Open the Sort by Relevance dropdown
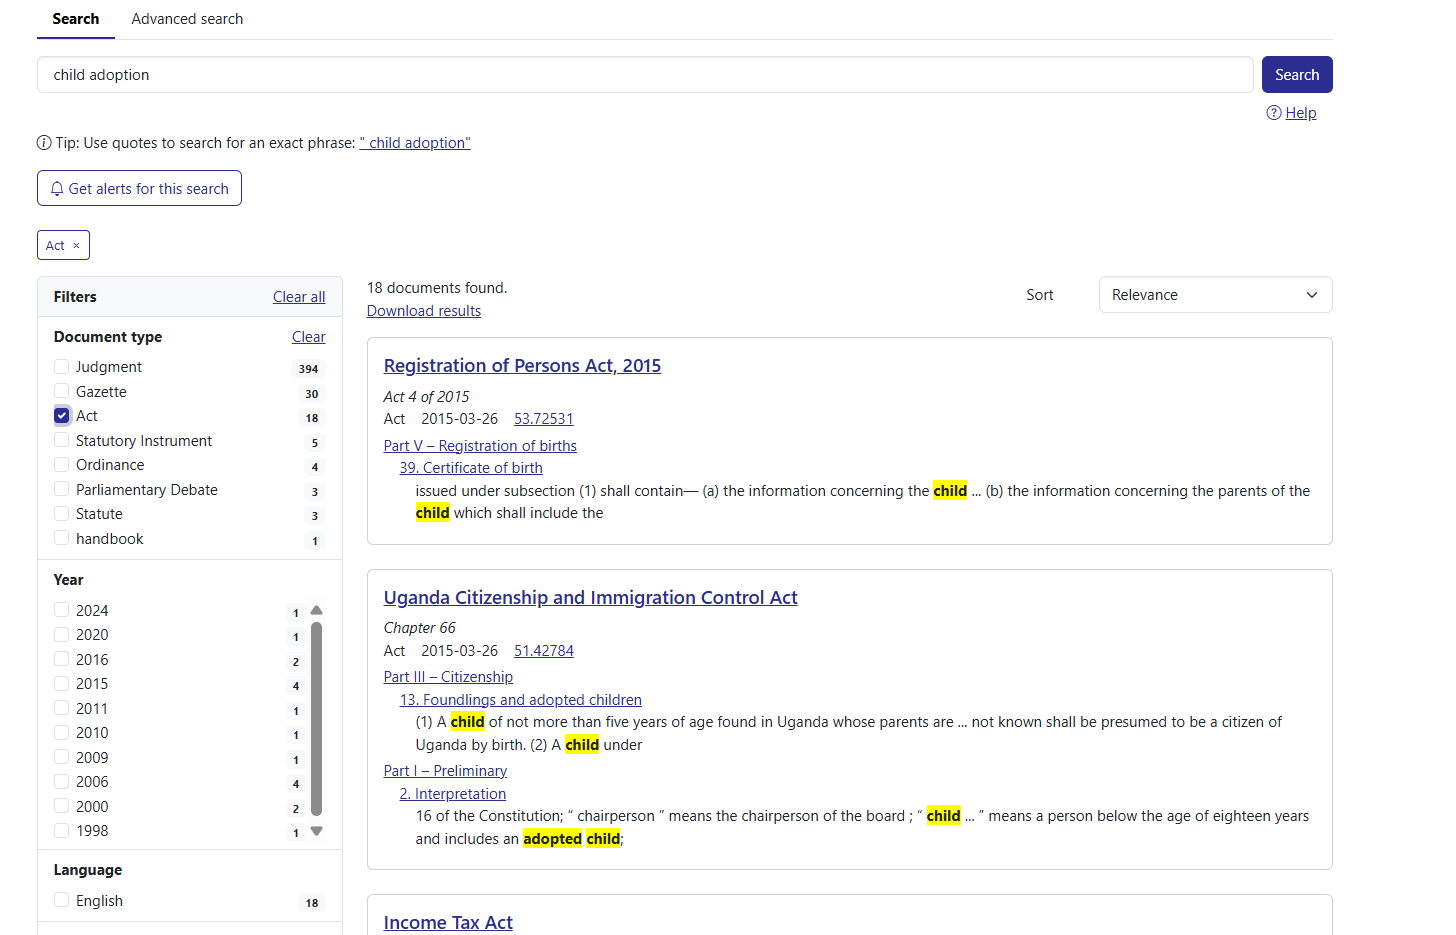 pos(1214,295)
